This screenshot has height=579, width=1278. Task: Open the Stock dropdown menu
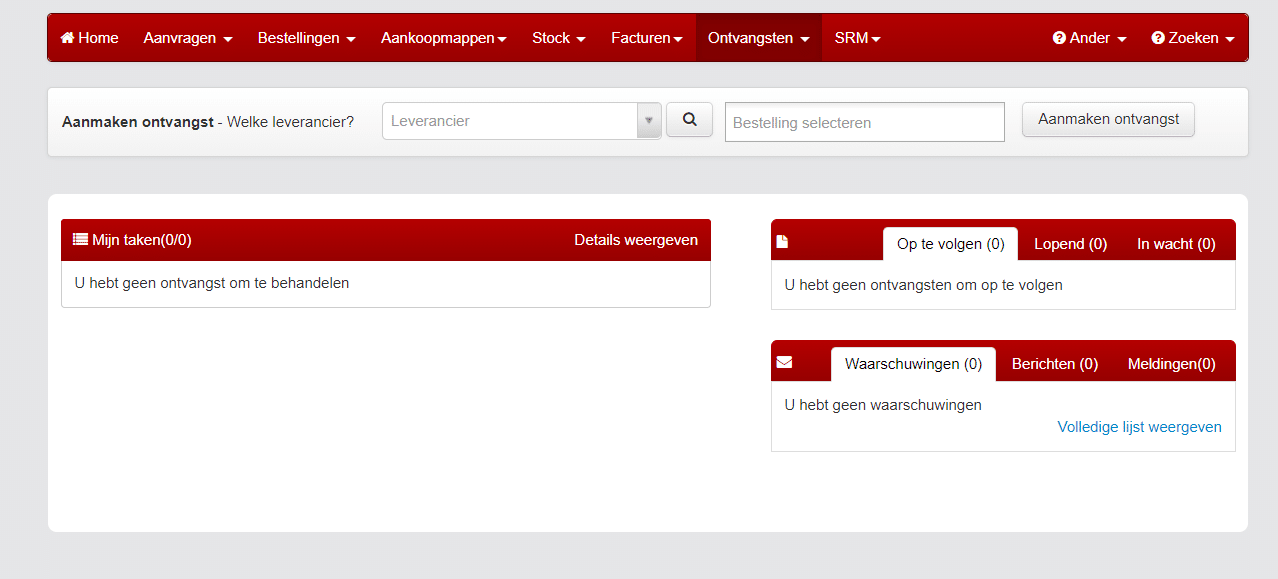pos(559,38)
